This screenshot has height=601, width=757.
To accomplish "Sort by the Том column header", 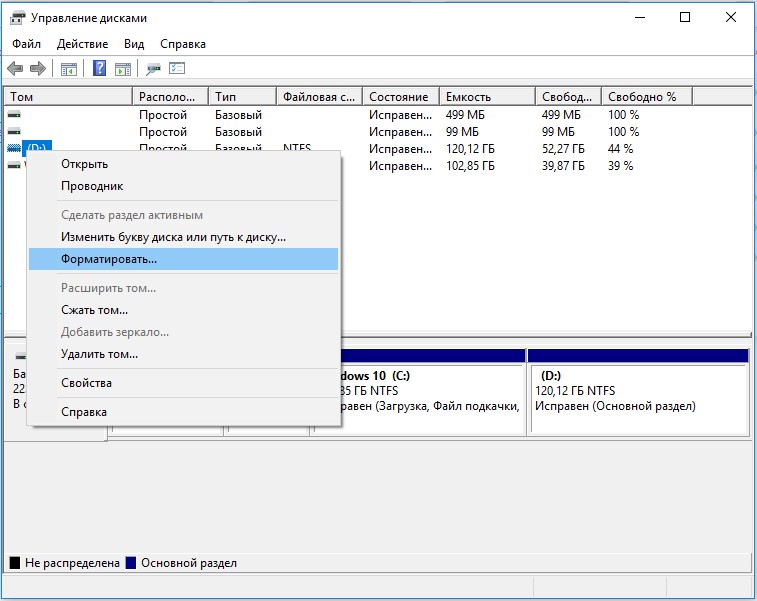I will [x=68, y=97].
